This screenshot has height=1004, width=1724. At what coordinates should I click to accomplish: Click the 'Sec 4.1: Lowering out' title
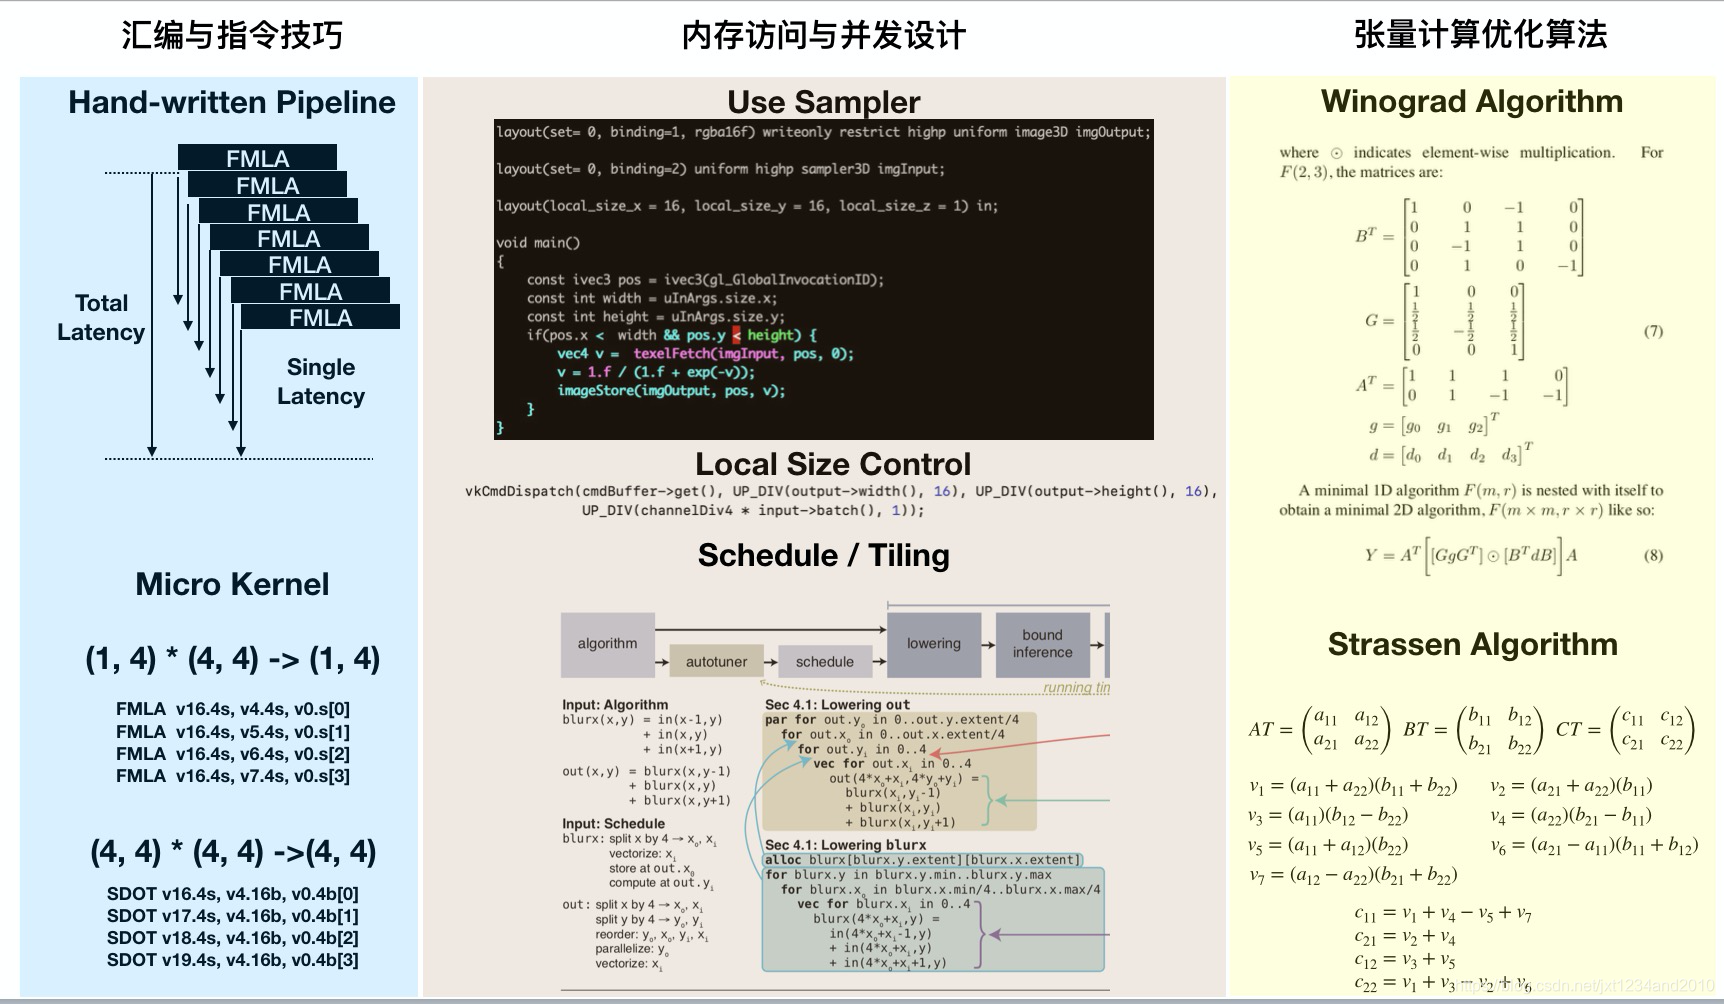(837, 705)
